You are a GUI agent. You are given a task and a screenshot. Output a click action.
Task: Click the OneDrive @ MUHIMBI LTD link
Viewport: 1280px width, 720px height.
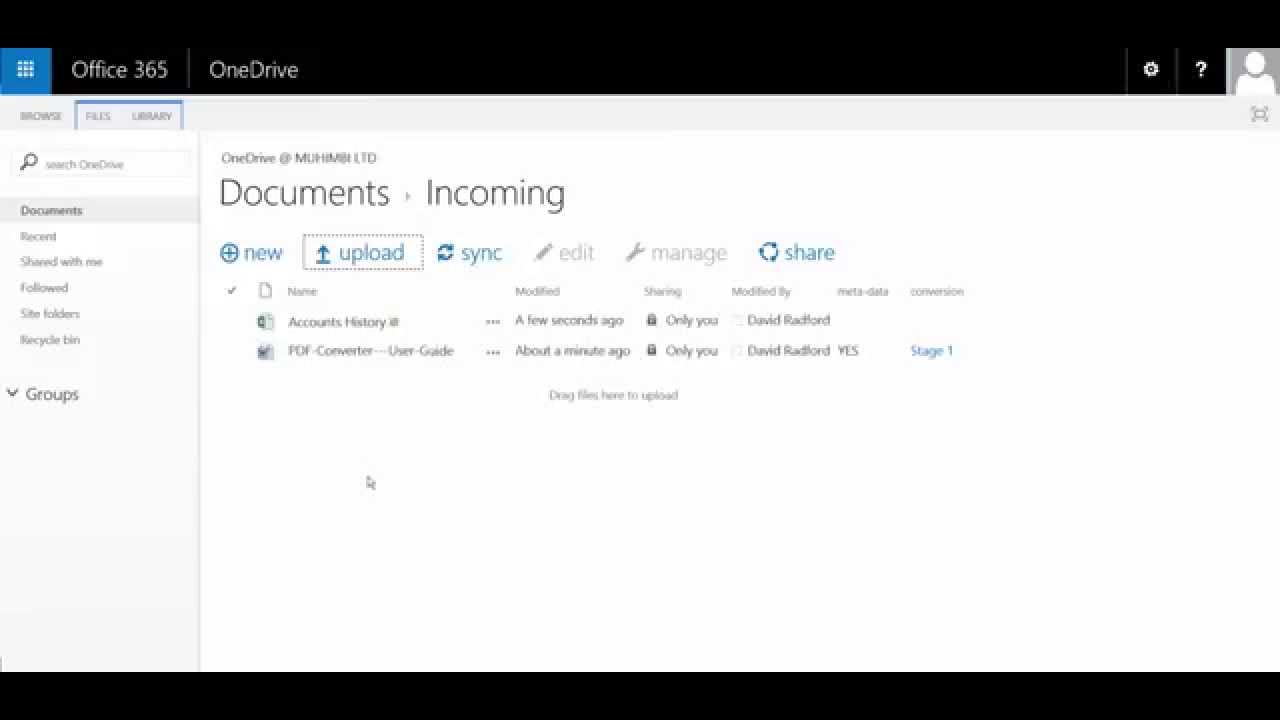click(x=299, y=158)
